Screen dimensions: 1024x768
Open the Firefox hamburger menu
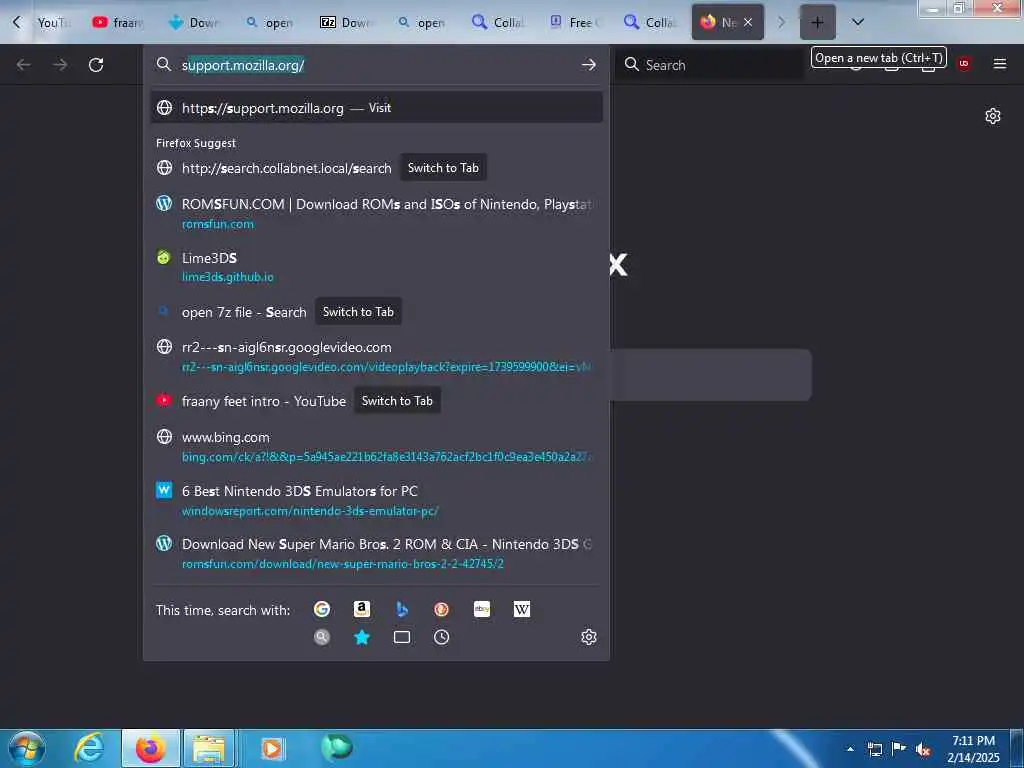[999, 64]
